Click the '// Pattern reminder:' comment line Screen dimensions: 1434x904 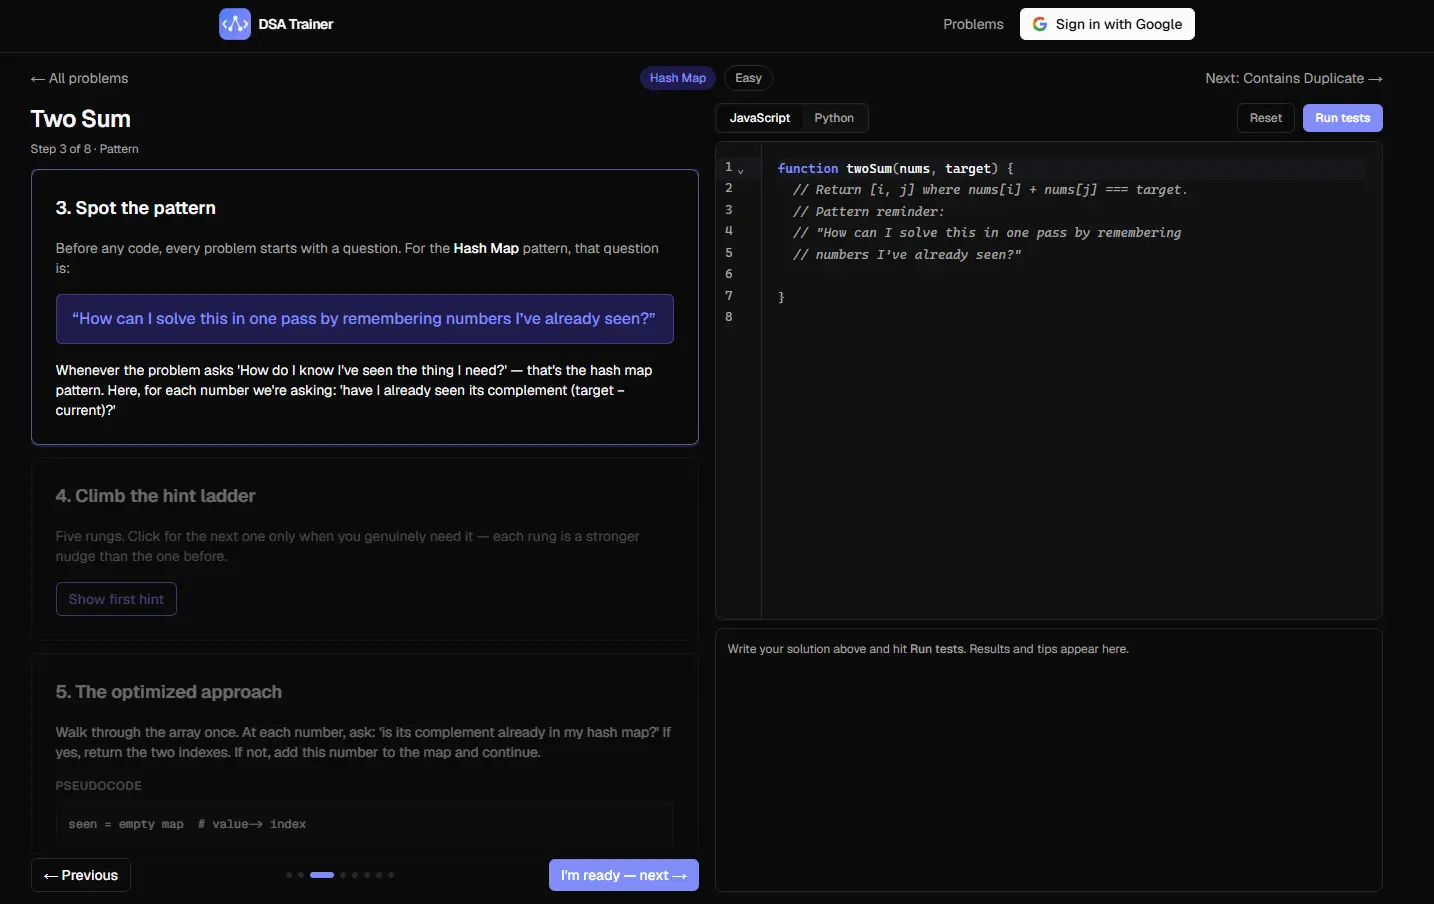(x=868, y=212)
